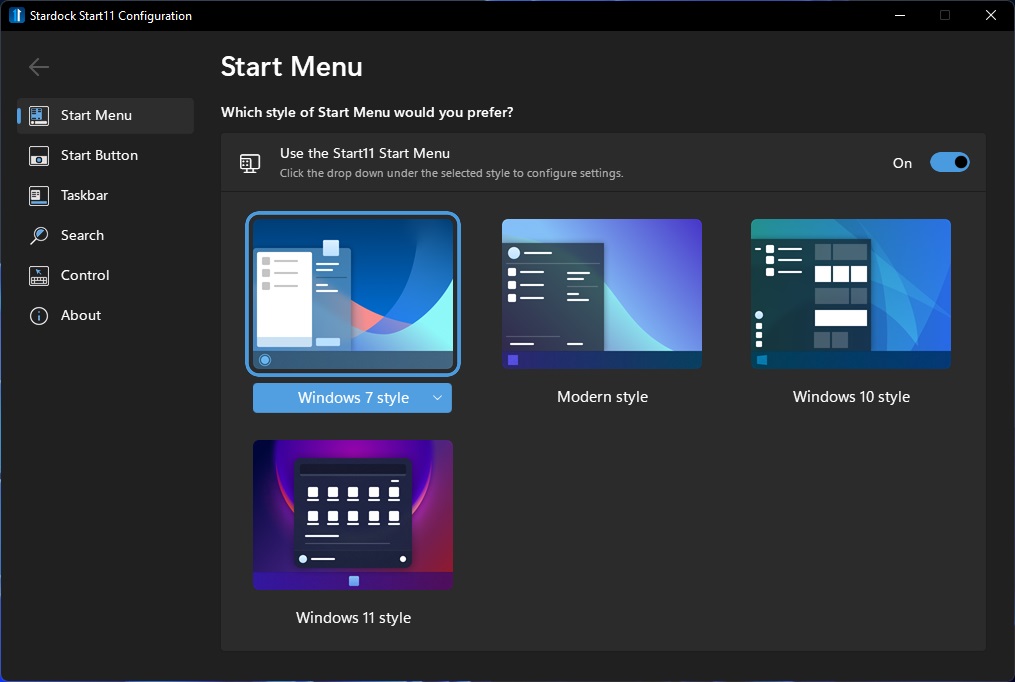Click the Use Start11 Start Menu monitor icon
This screenshot has height=682, width=1015.
pos(250,163)
